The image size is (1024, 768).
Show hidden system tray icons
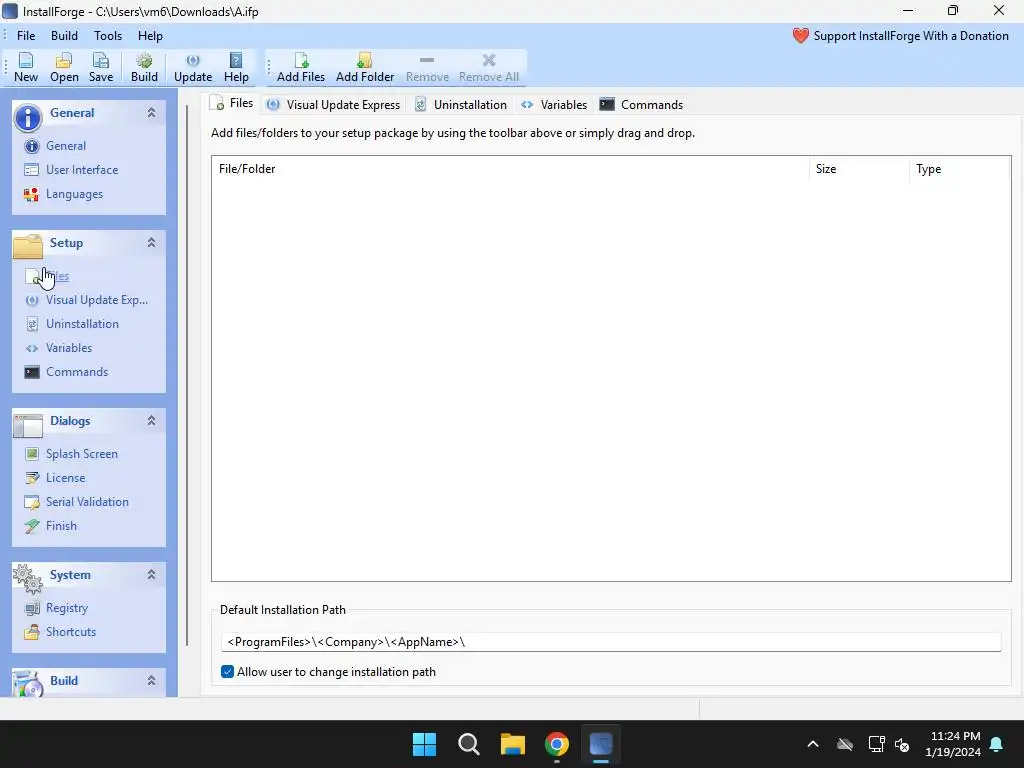(x=813, y=744)
